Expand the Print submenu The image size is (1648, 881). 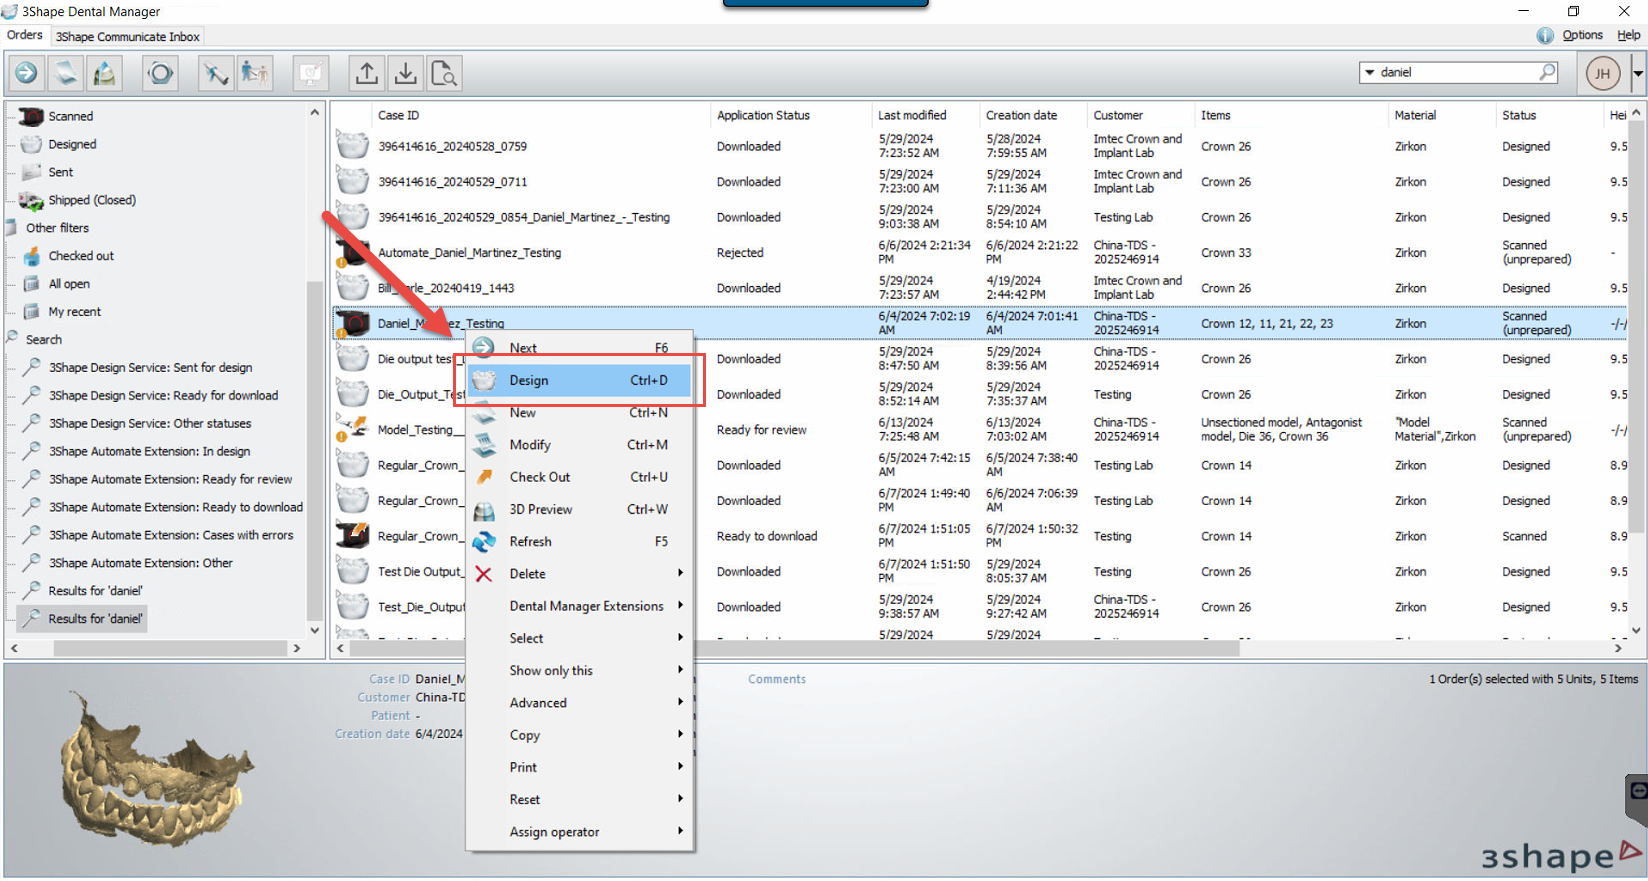[580, 767]
